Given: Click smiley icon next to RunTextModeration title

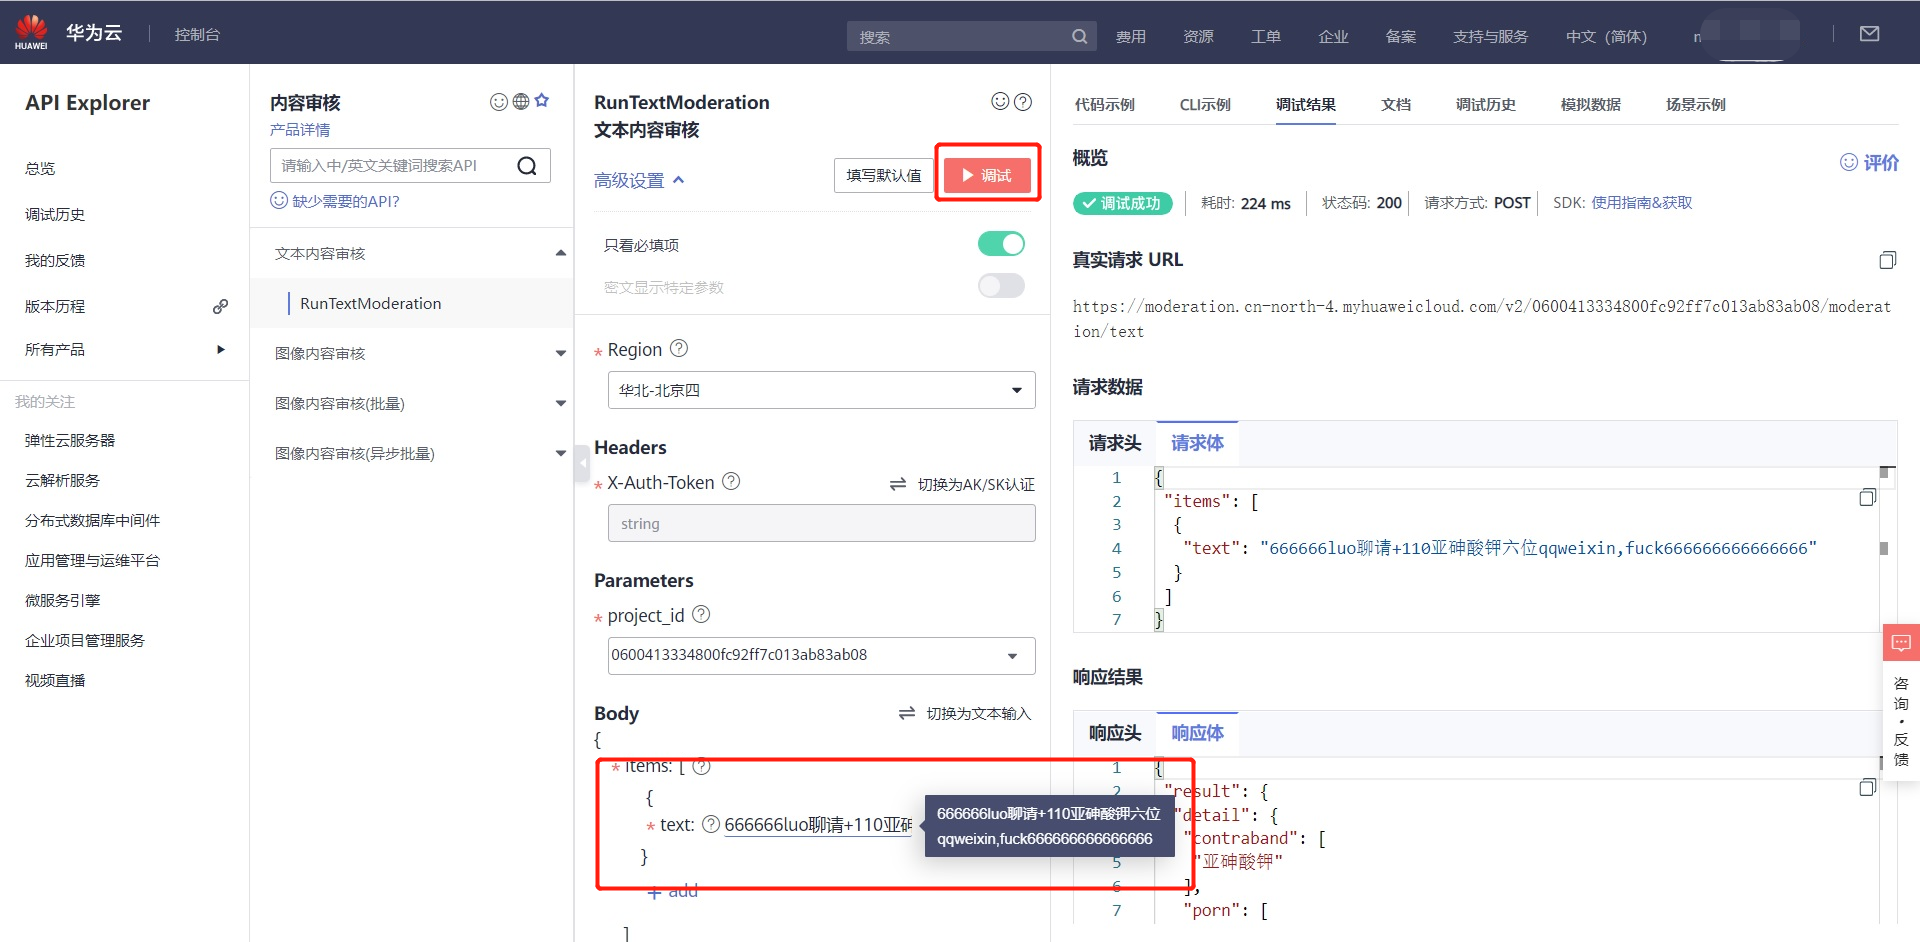Looking at the screenshot, I should point(1000,101).
